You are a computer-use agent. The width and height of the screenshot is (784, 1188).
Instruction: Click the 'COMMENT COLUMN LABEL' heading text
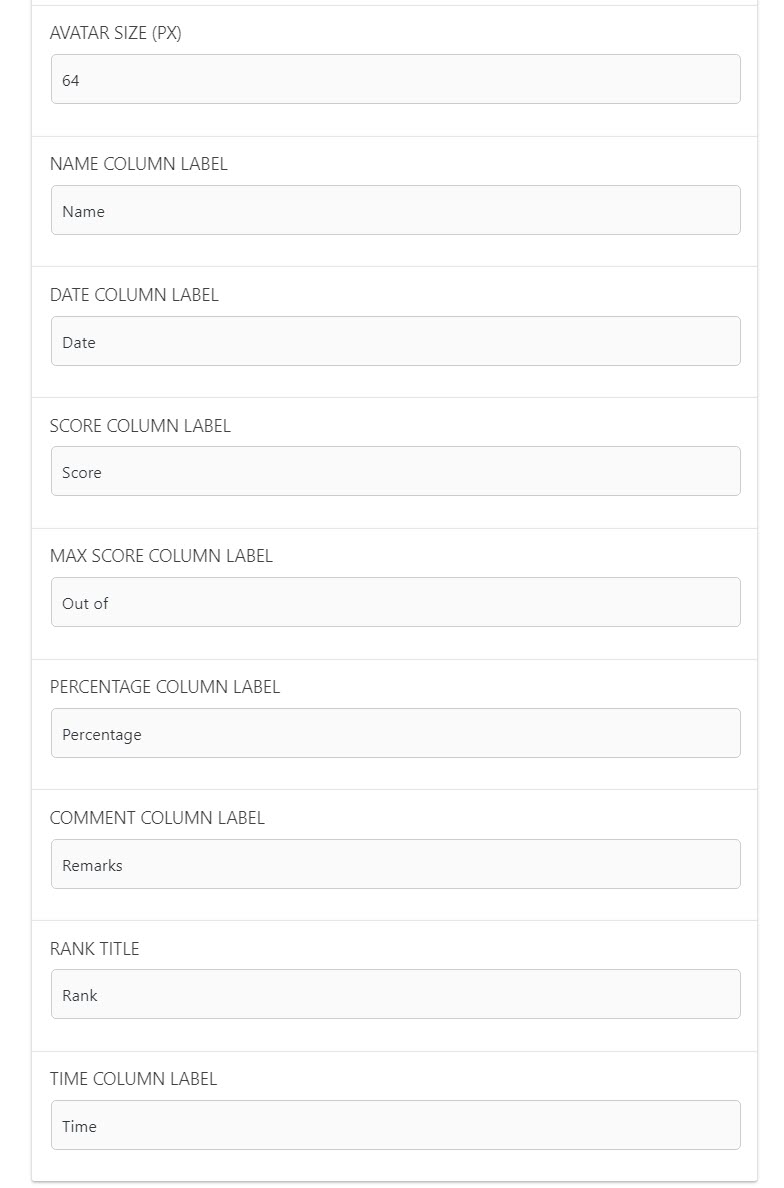click(x=158, y=818)
